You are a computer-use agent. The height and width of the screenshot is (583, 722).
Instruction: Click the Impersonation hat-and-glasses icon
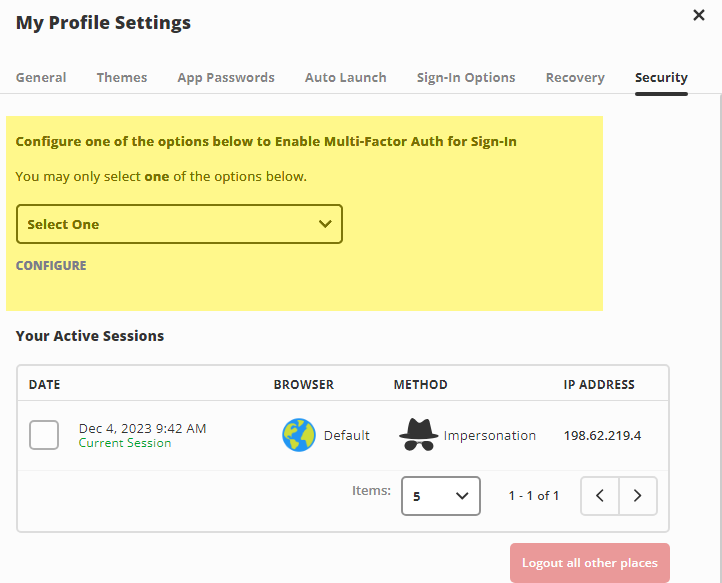pyautogui.click(x=418, y=435)
